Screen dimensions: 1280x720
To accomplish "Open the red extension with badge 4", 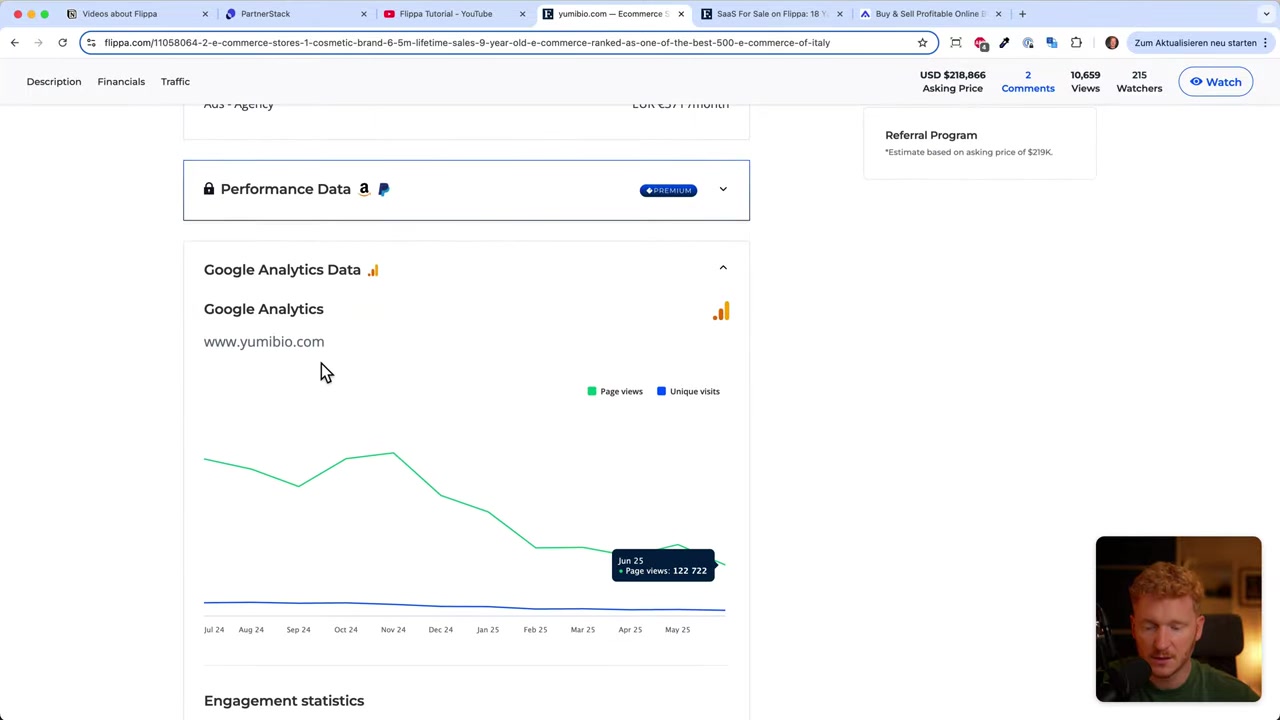I will 981,43.
